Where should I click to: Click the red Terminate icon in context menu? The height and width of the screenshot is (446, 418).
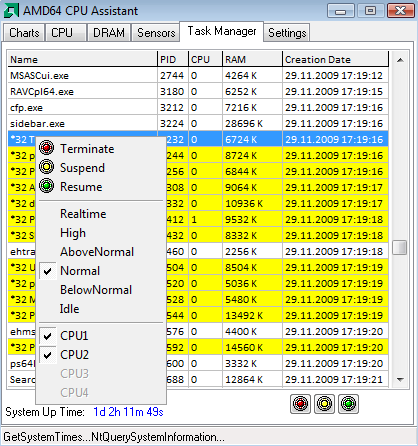coord(47,148)
